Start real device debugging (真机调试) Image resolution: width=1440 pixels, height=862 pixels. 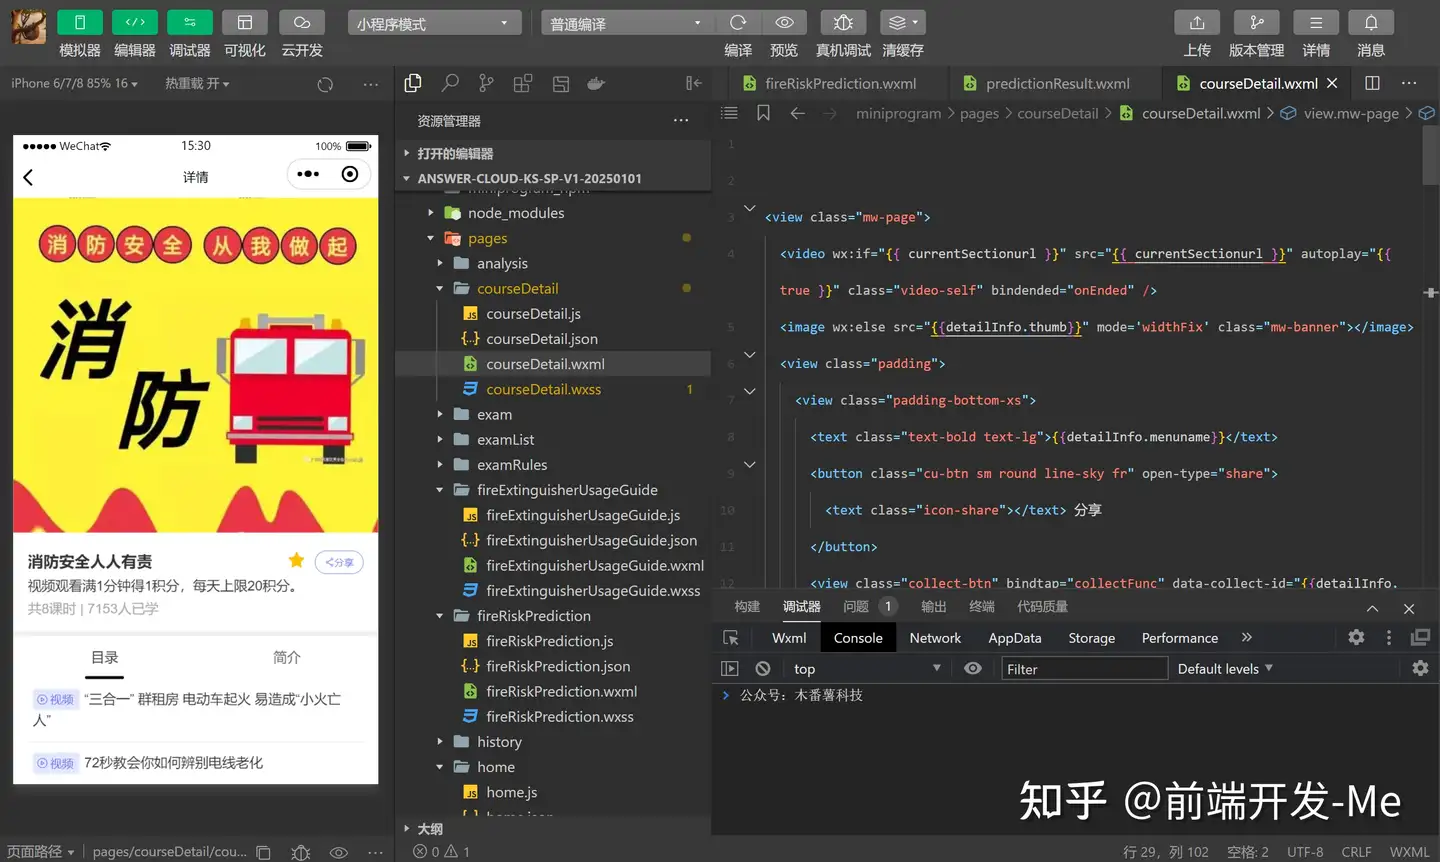click(843, 22)
